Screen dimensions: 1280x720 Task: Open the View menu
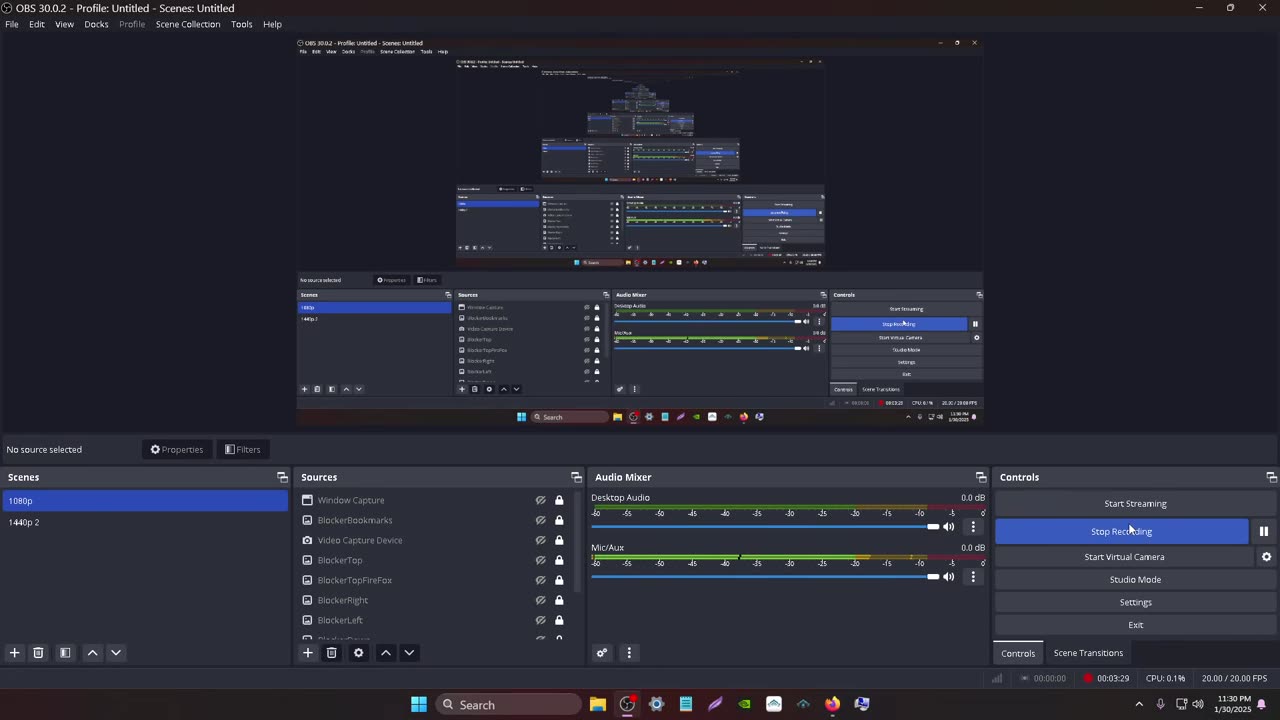coord(64,24)
